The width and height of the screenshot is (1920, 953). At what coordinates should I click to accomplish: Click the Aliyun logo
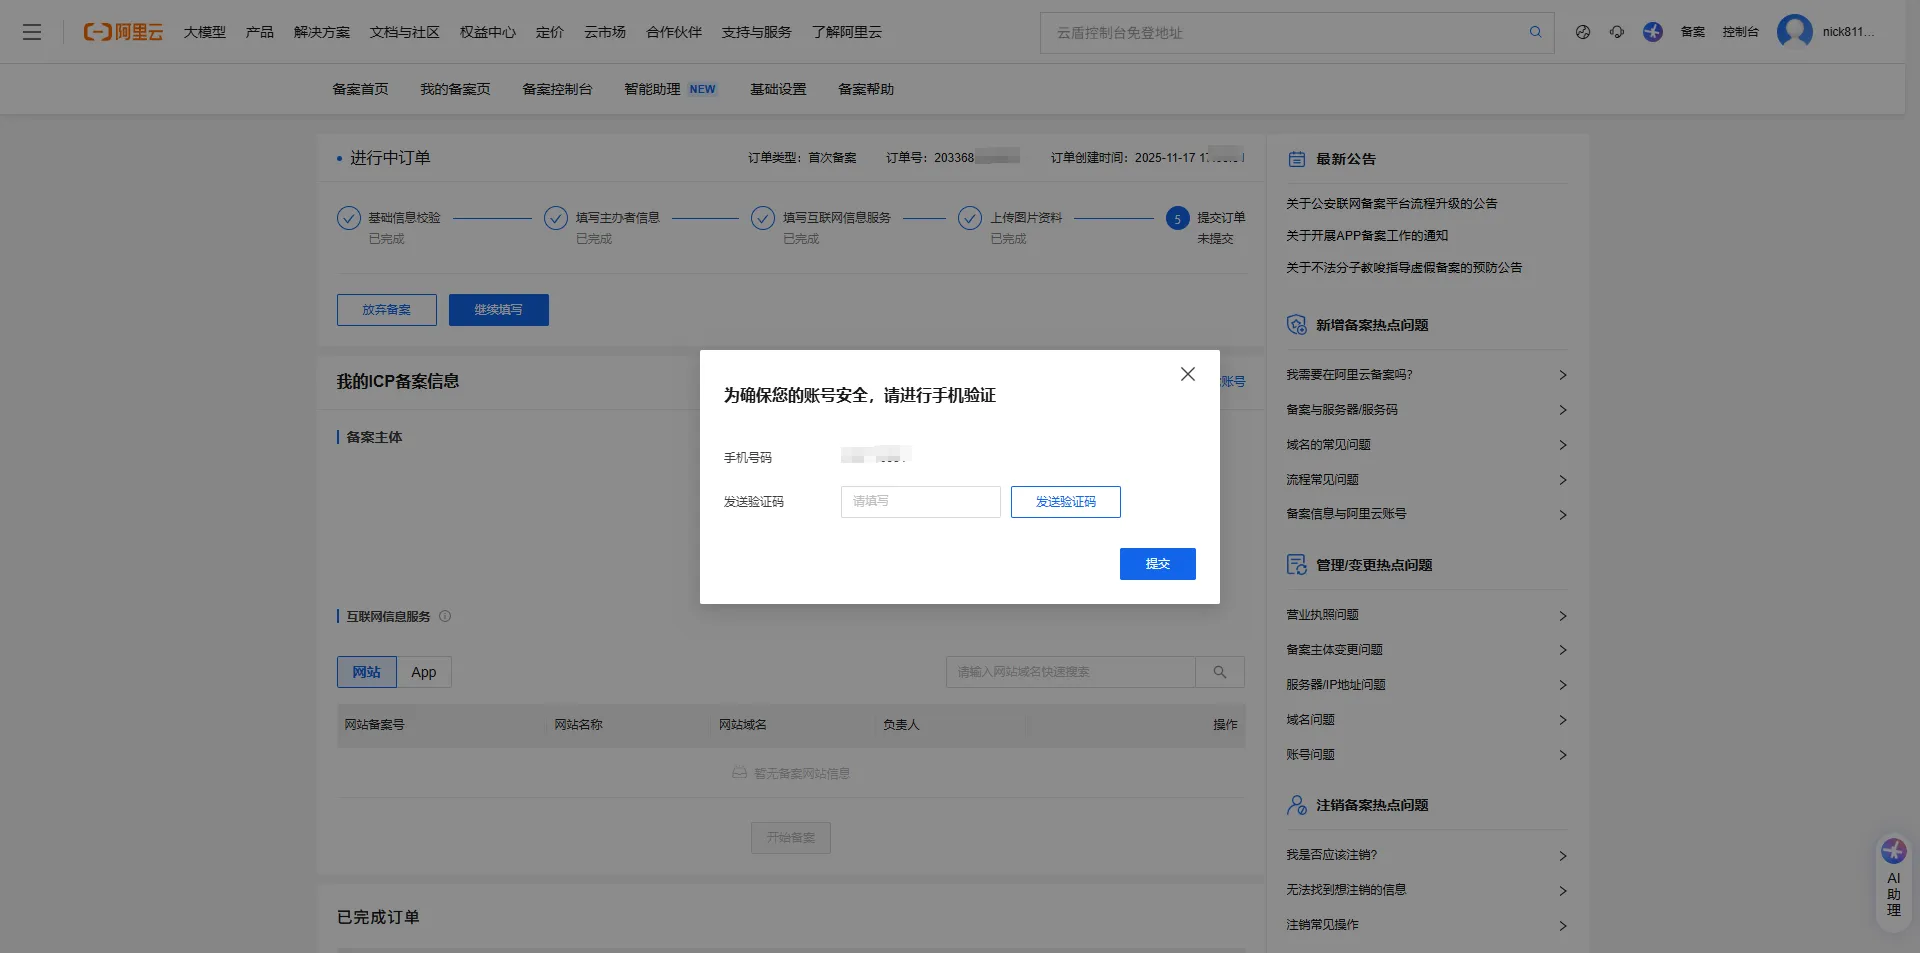[123, 32]
